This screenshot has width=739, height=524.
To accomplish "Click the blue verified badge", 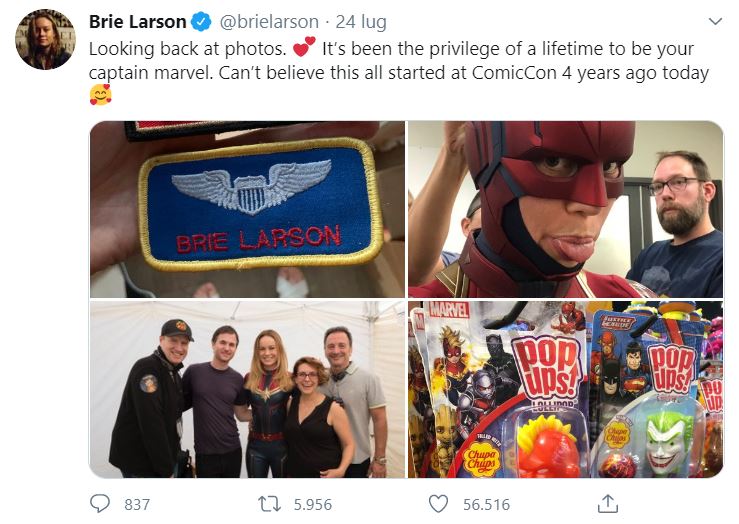I will coord(201,22).
